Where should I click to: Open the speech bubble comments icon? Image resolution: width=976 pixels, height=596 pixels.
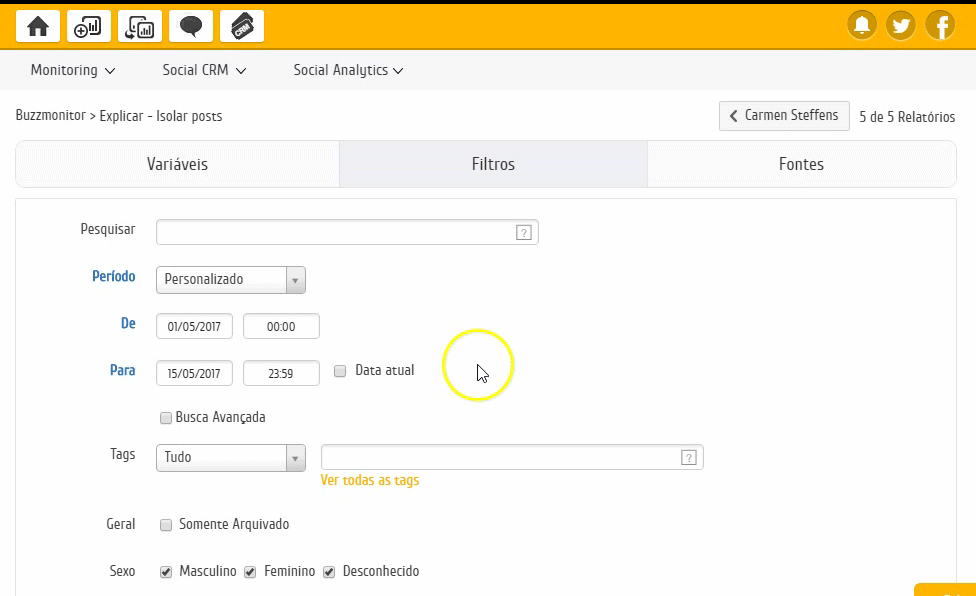tap(191, 27)
